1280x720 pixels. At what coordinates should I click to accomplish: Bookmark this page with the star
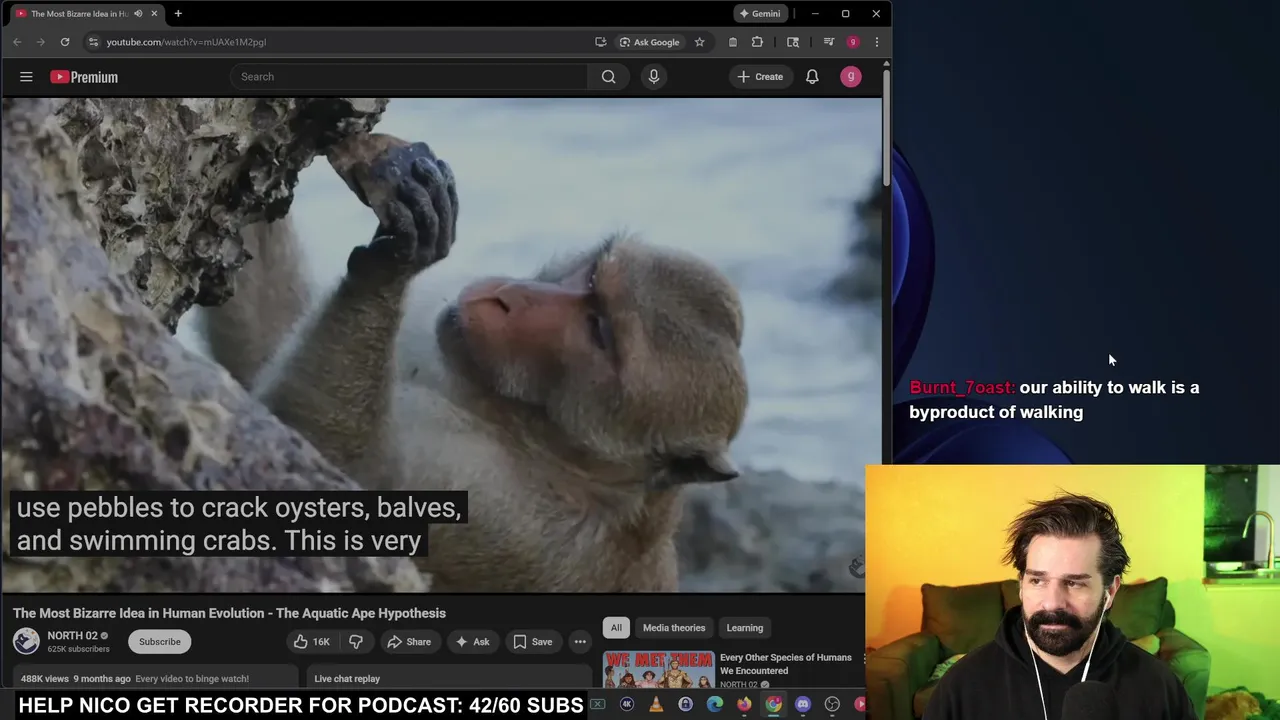click(x=699, y=42)
